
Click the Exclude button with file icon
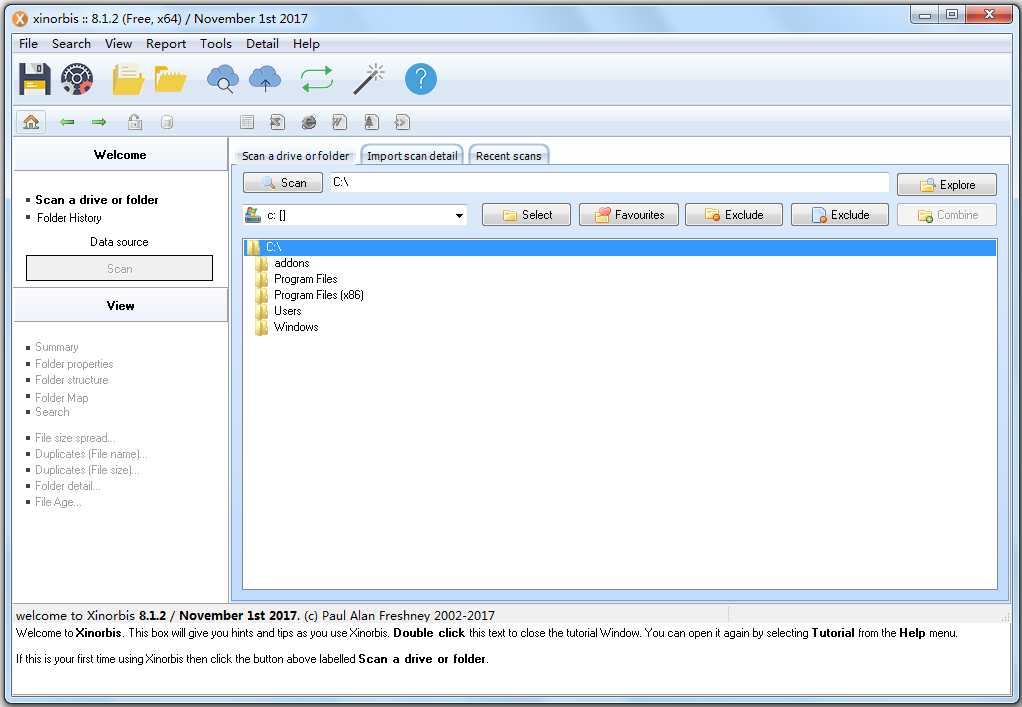click(x=840, y=214)
